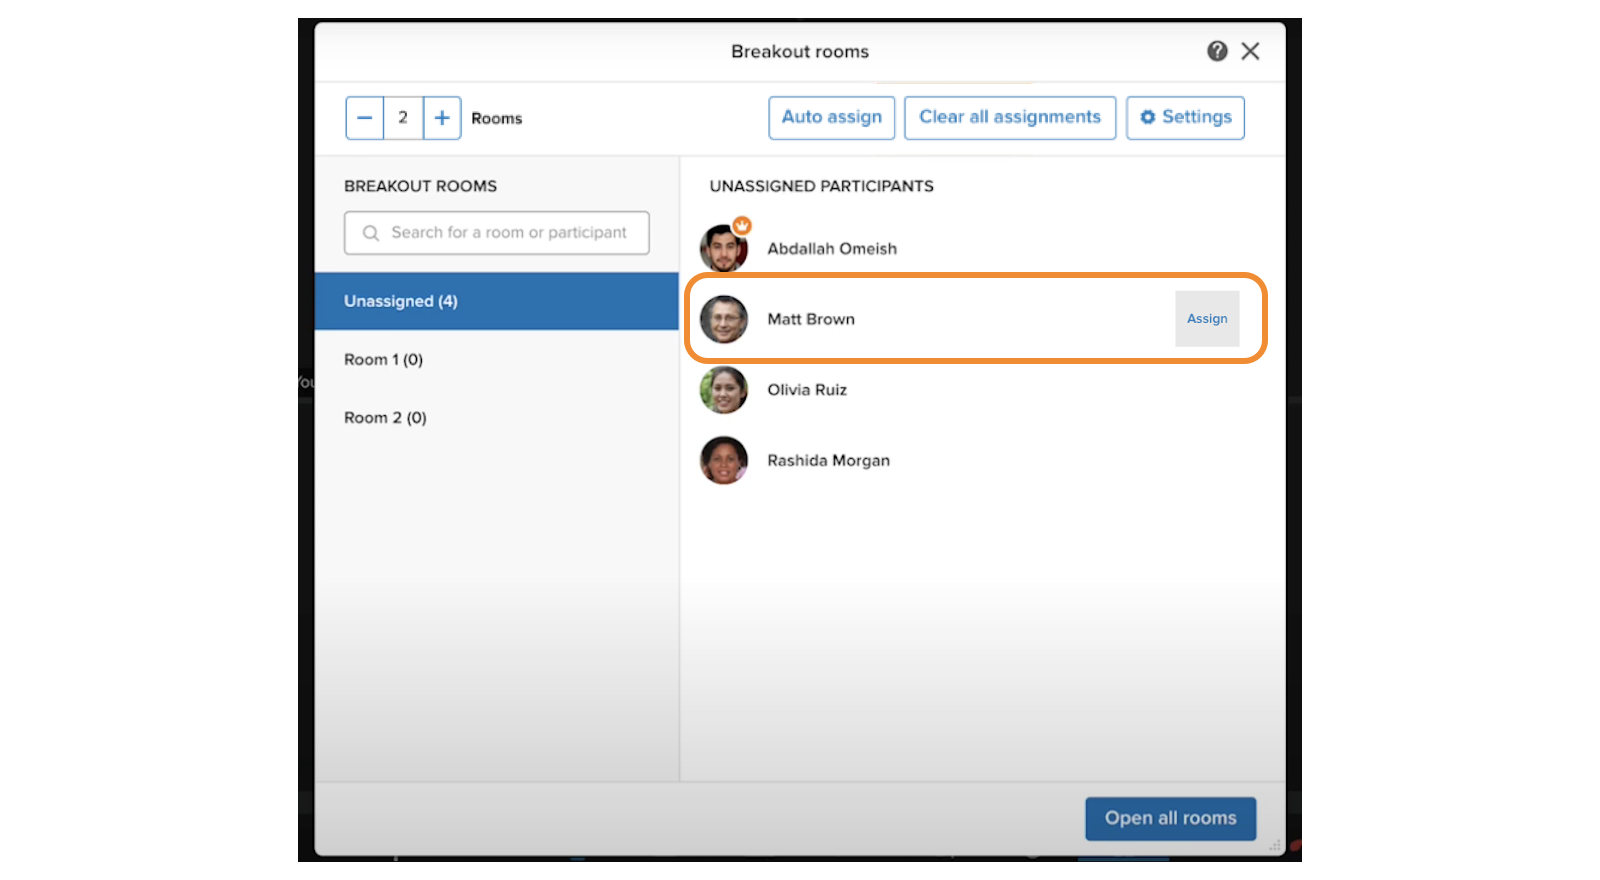
Task: Select Room 2 (0) in the list
Action: point(386,418)
